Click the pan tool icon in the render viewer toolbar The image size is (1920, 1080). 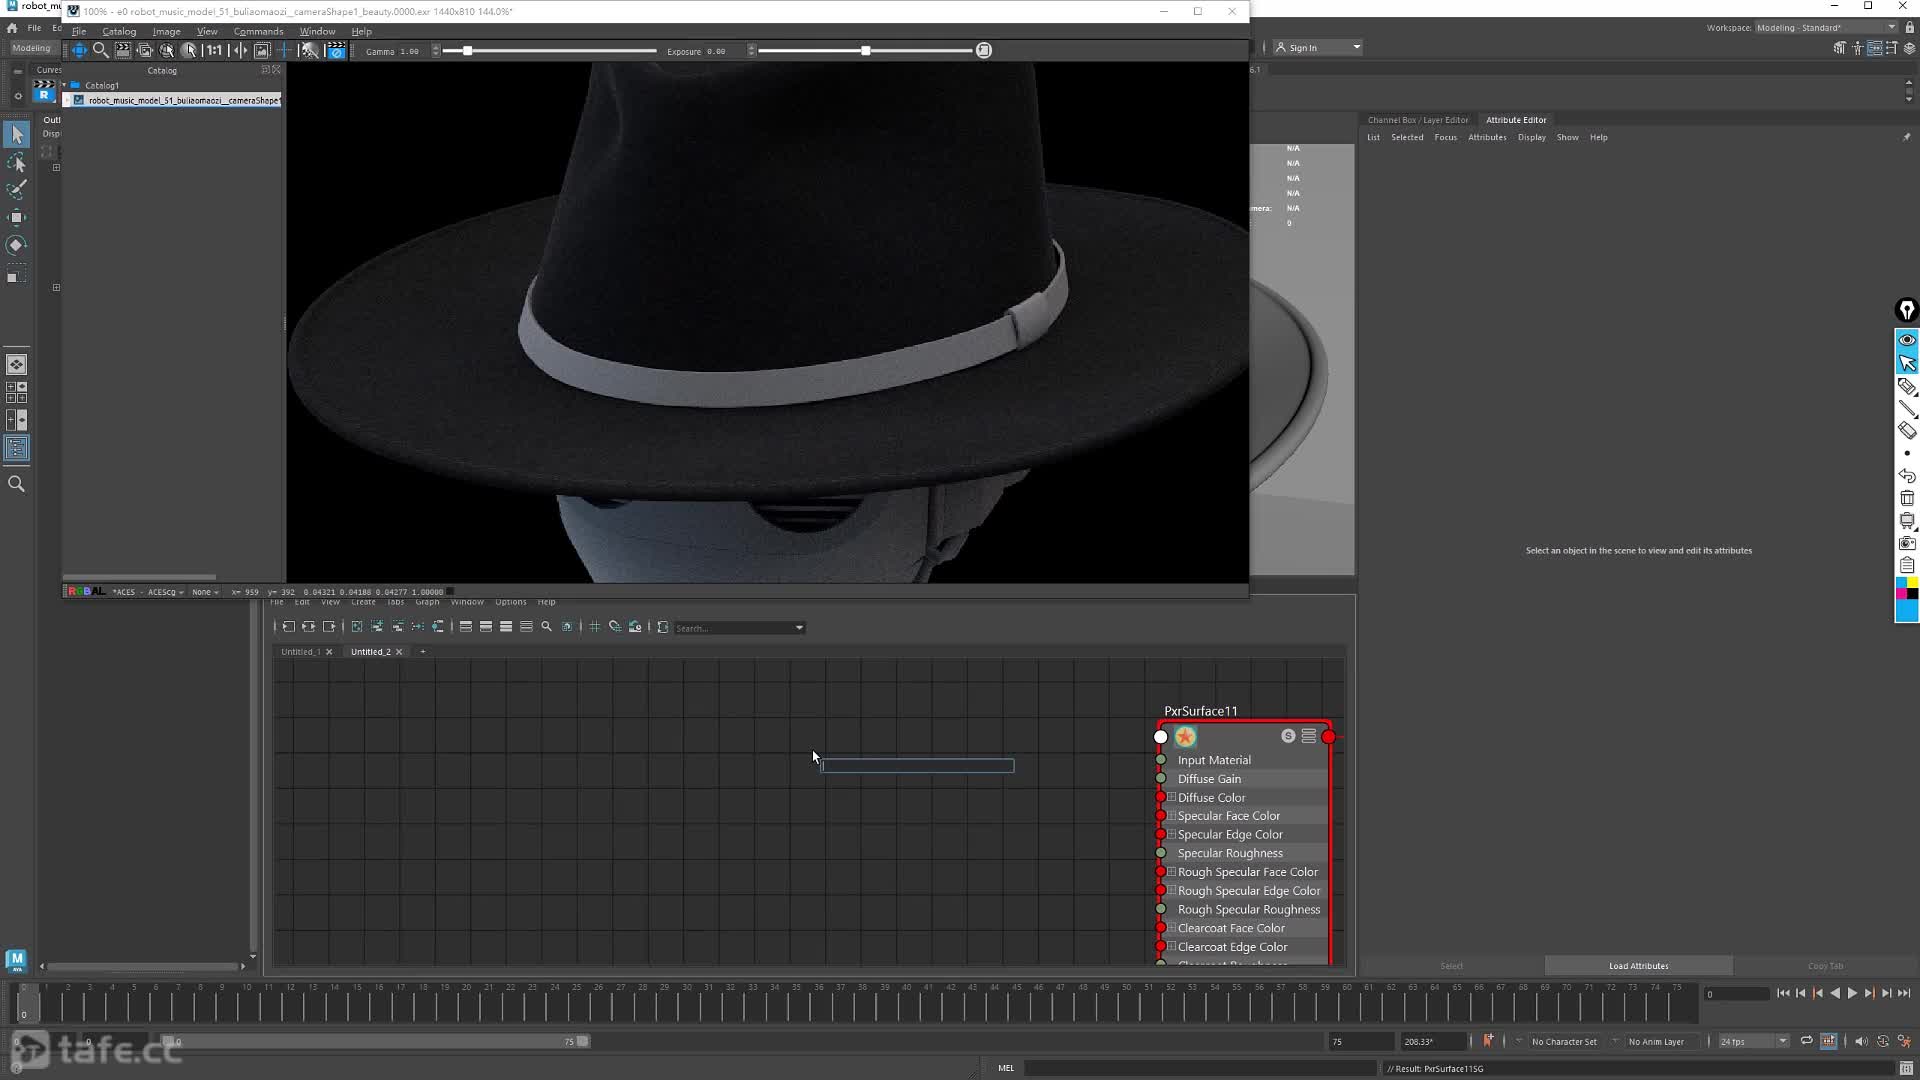coord(79,50)
